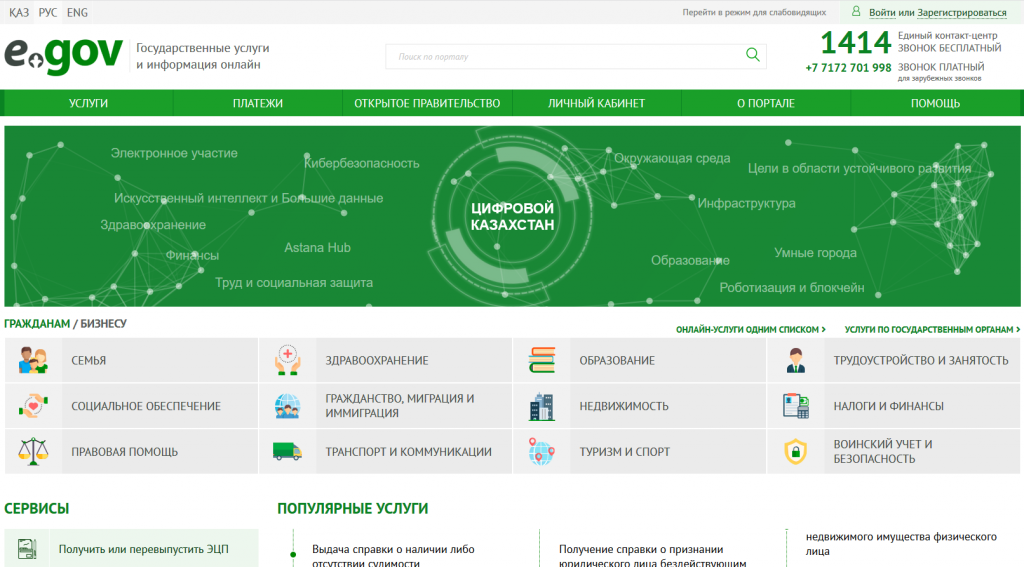Expand 'Услуги по государственным органам' link
This screenshot has height=567, width=1024.
932,329
